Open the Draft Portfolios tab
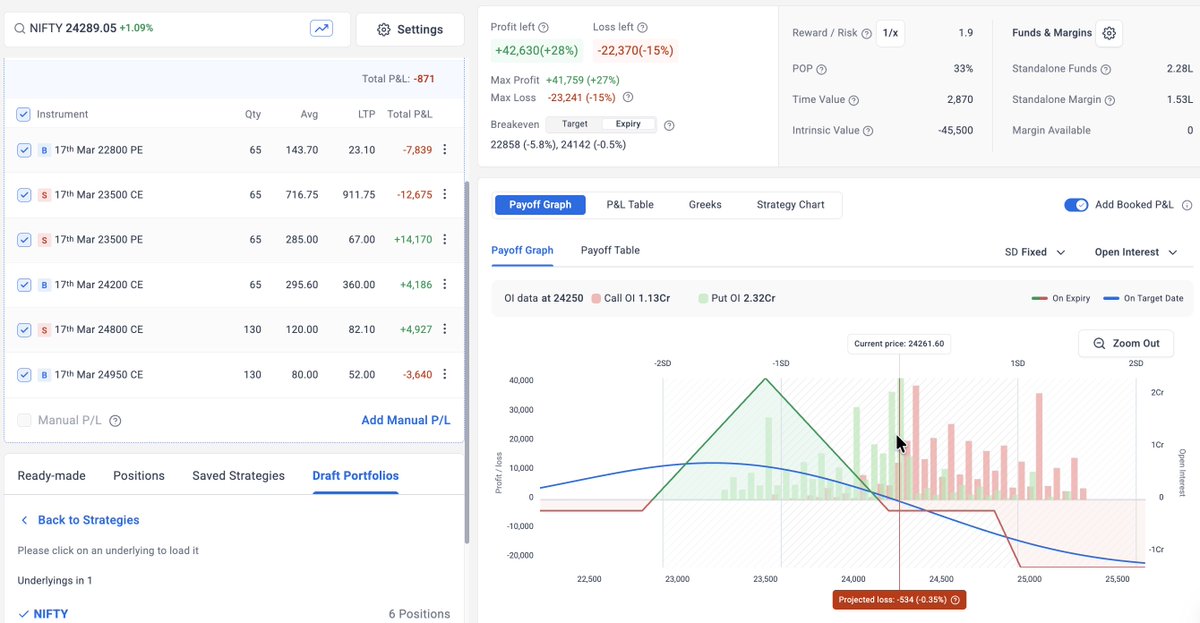The width and height of the screenshot is (1200, 623). click(355, 476)
